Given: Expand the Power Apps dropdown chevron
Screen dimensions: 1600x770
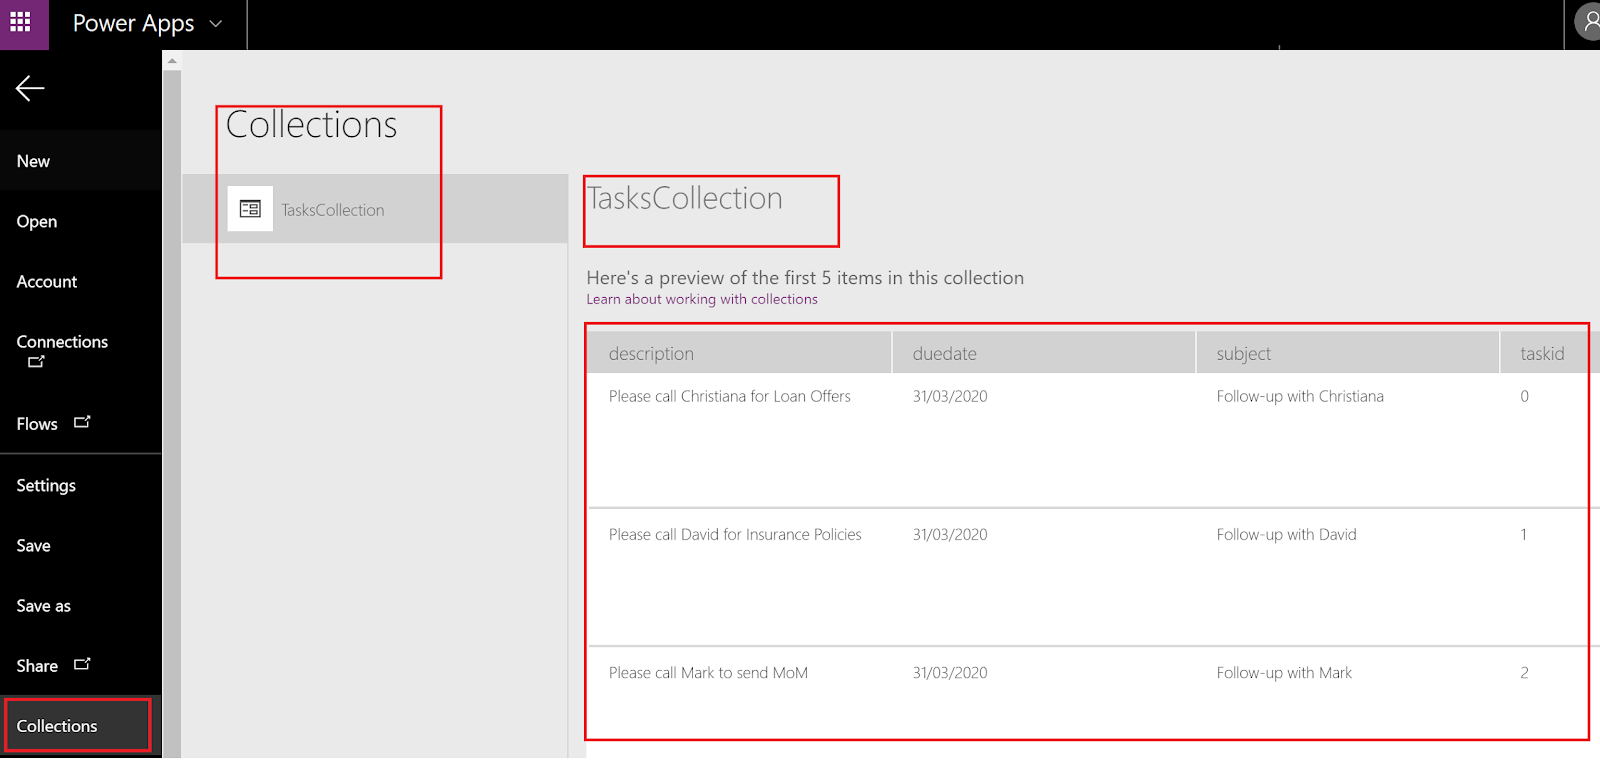Looking at the screenshot, I should coord(215,24).
